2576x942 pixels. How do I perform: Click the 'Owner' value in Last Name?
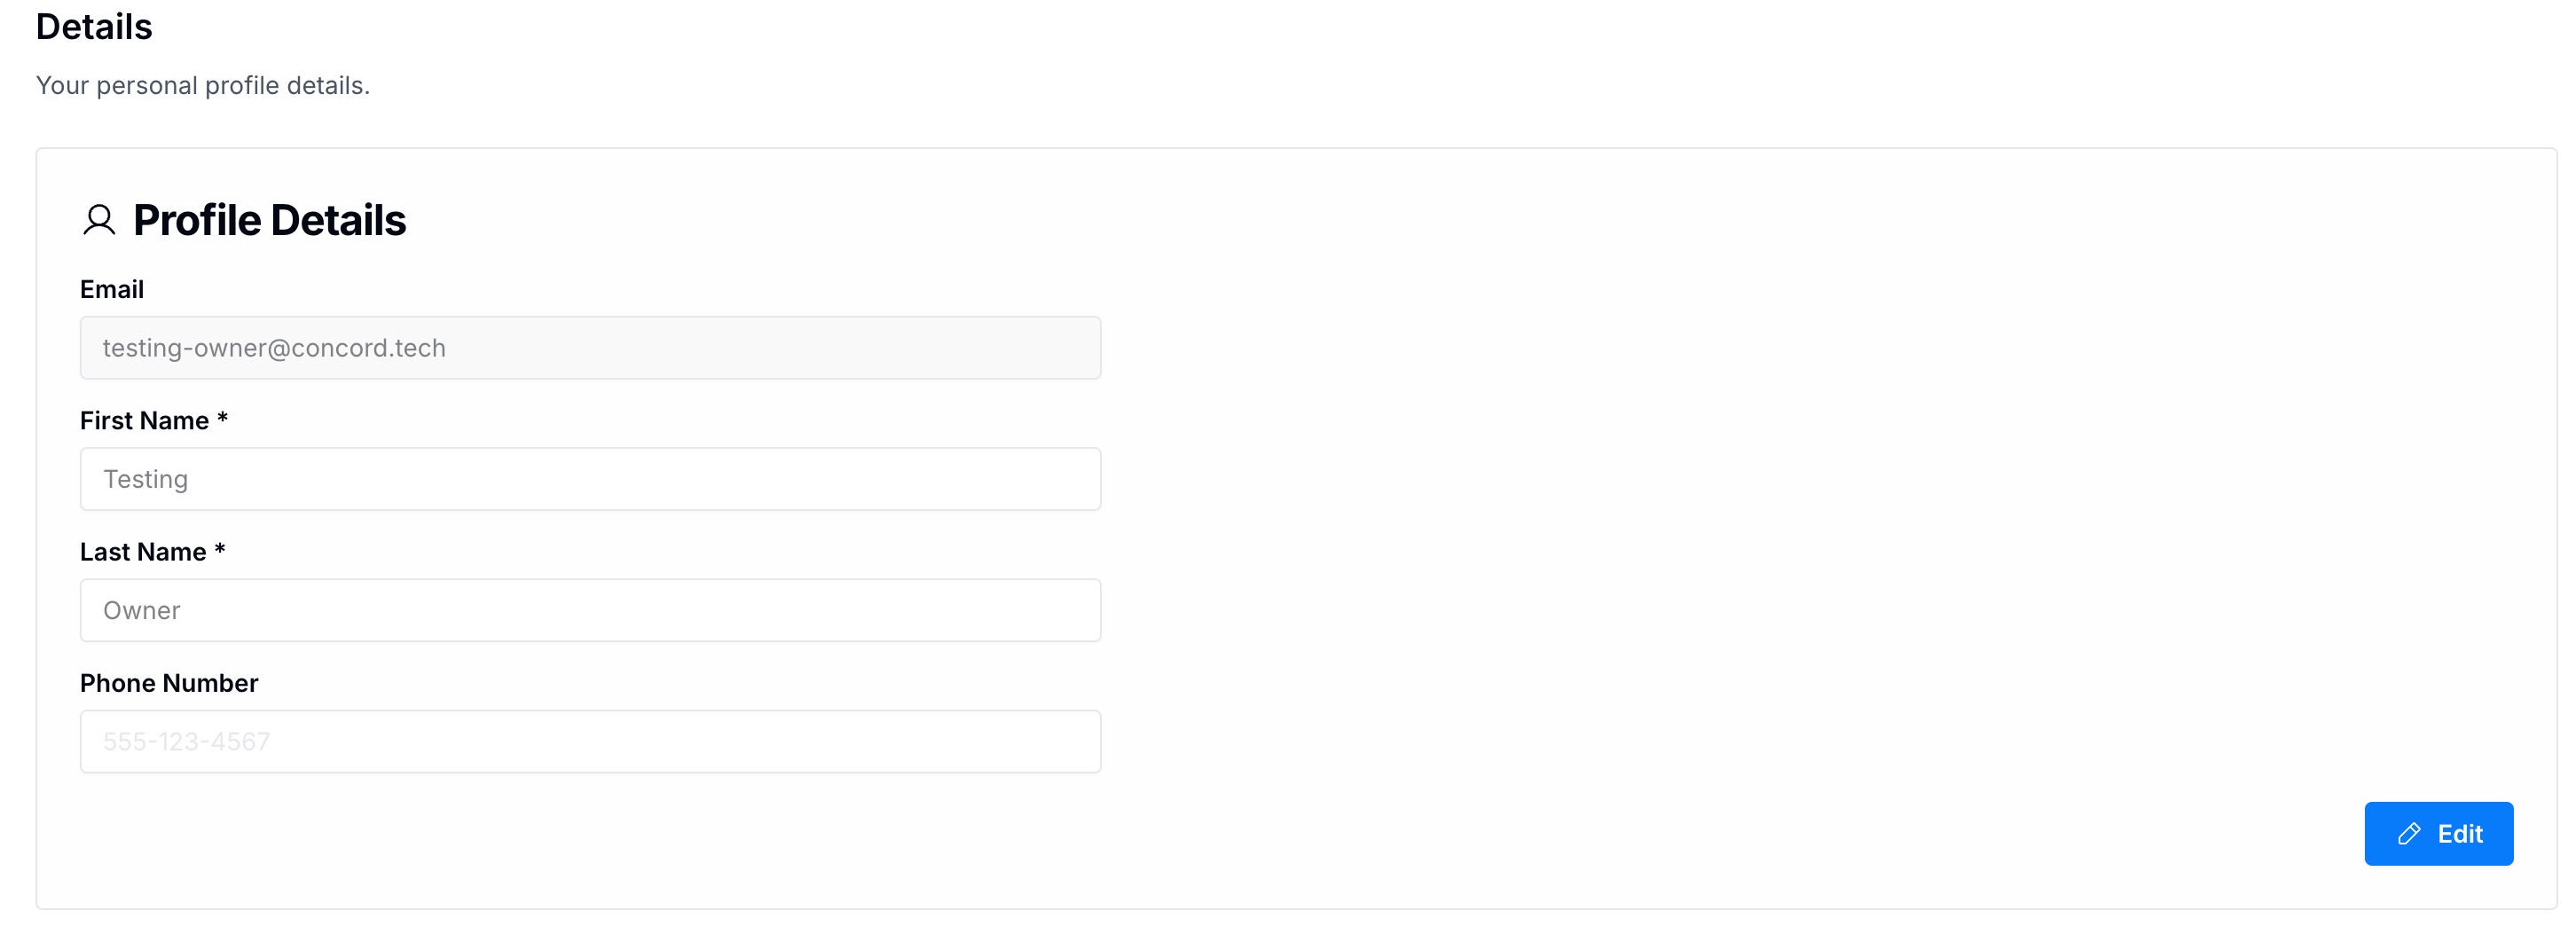pos(142,610)
